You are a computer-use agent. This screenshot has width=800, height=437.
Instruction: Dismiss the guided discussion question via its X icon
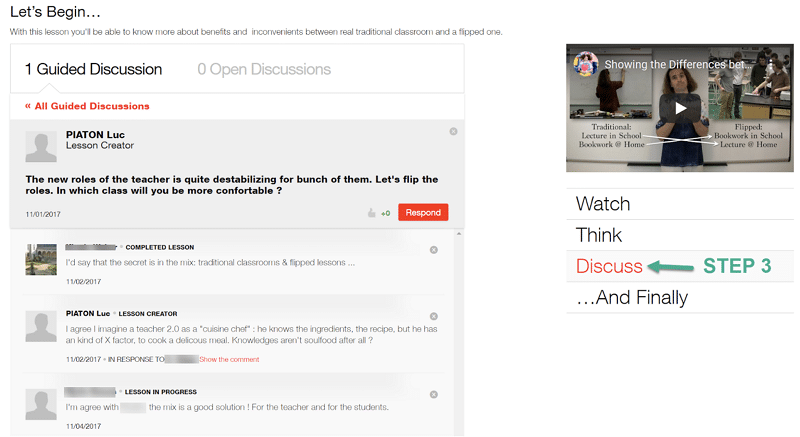(x=453, y=132)
